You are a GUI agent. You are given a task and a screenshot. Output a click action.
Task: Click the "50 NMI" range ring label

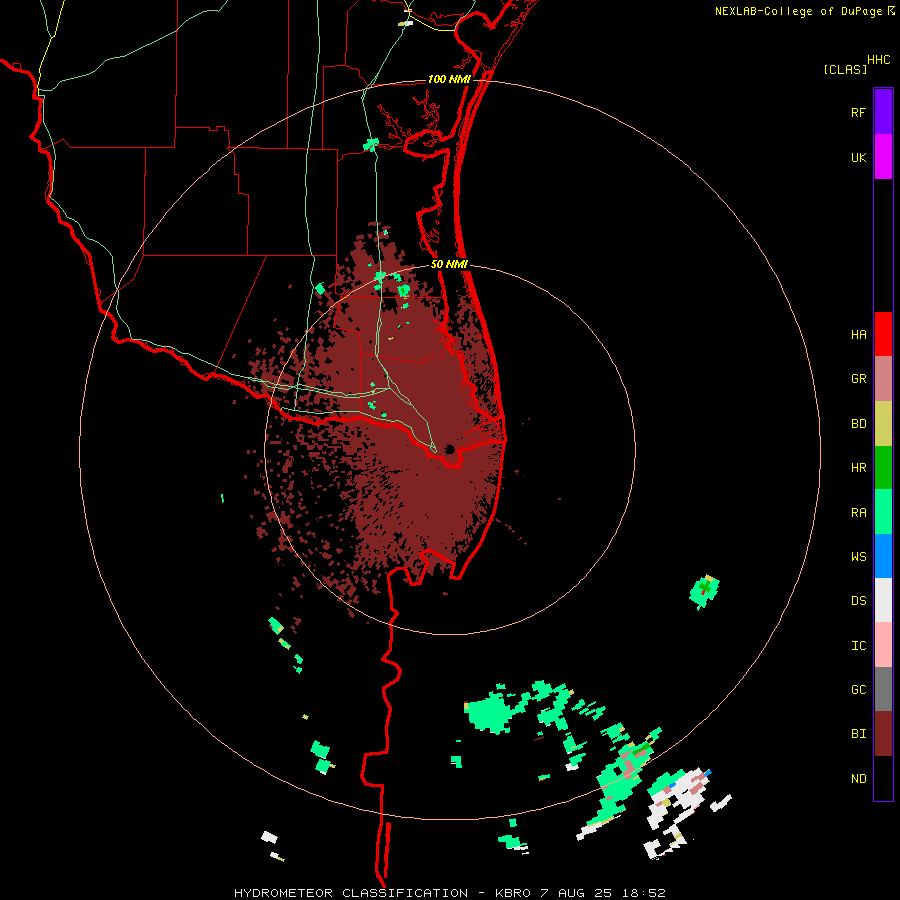[x=449, y=264]
